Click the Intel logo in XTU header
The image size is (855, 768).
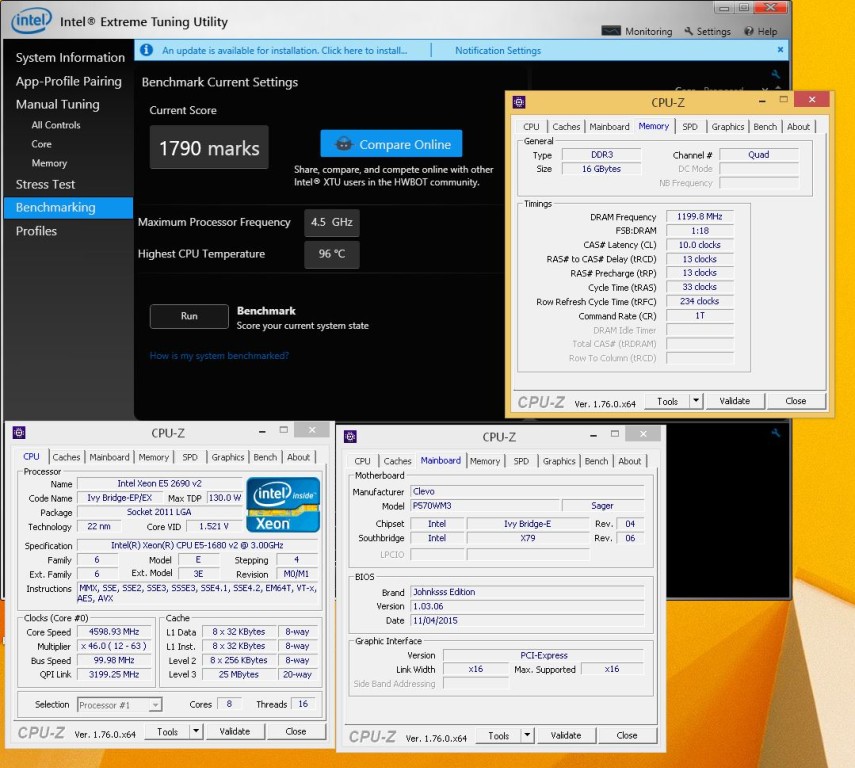pos(32,21)
